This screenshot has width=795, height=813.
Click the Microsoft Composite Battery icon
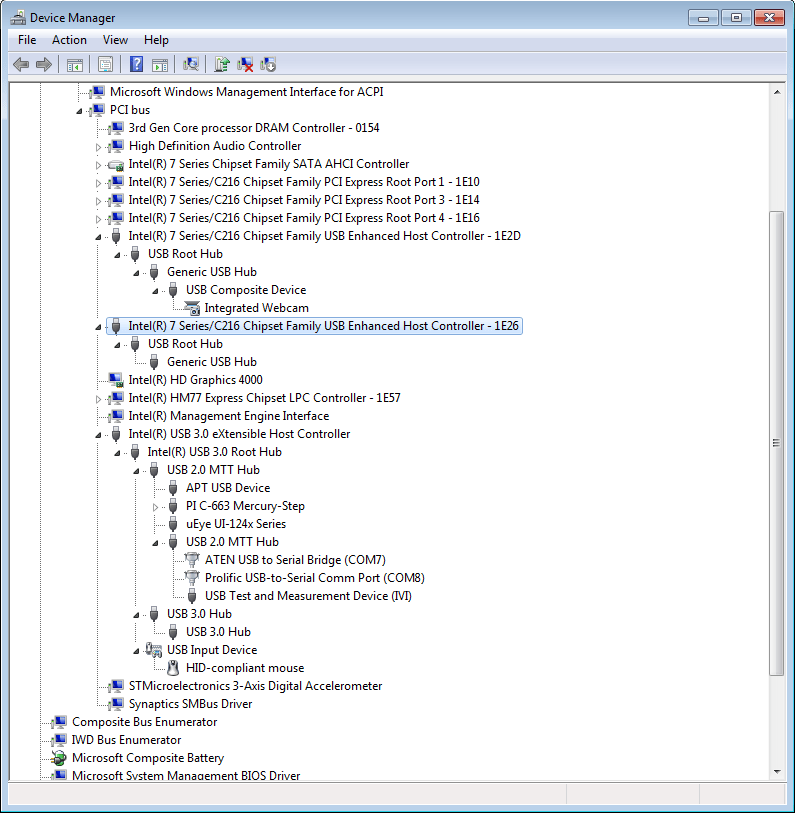[x=59, y=758]
